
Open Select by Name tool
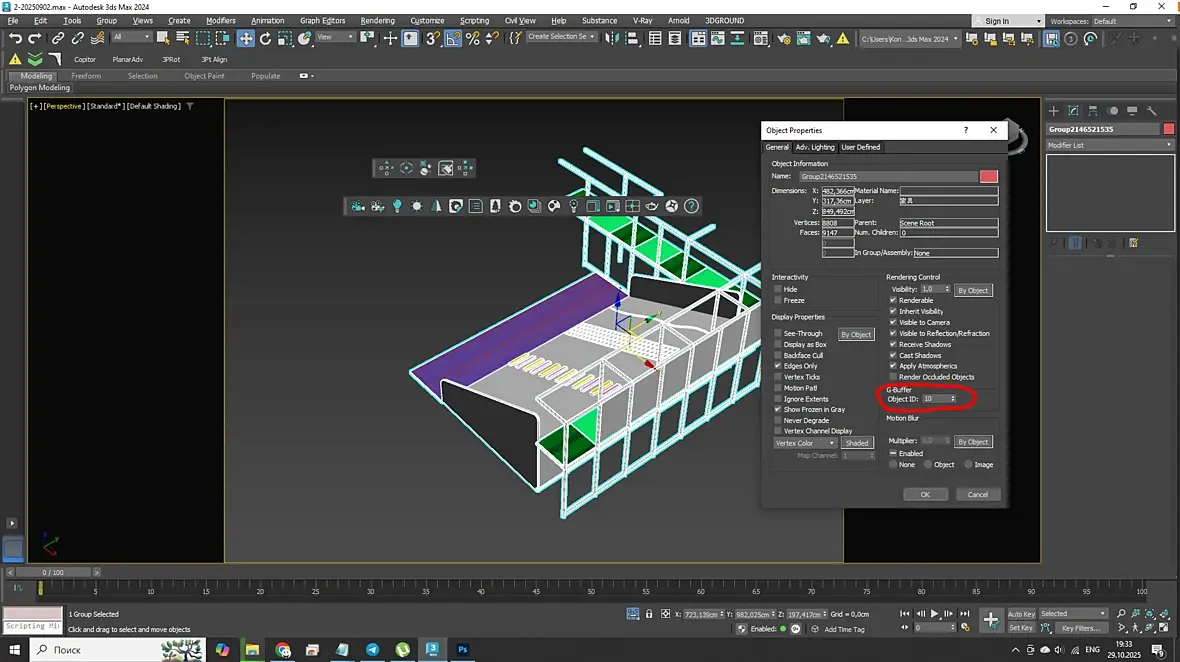[182, 38]
